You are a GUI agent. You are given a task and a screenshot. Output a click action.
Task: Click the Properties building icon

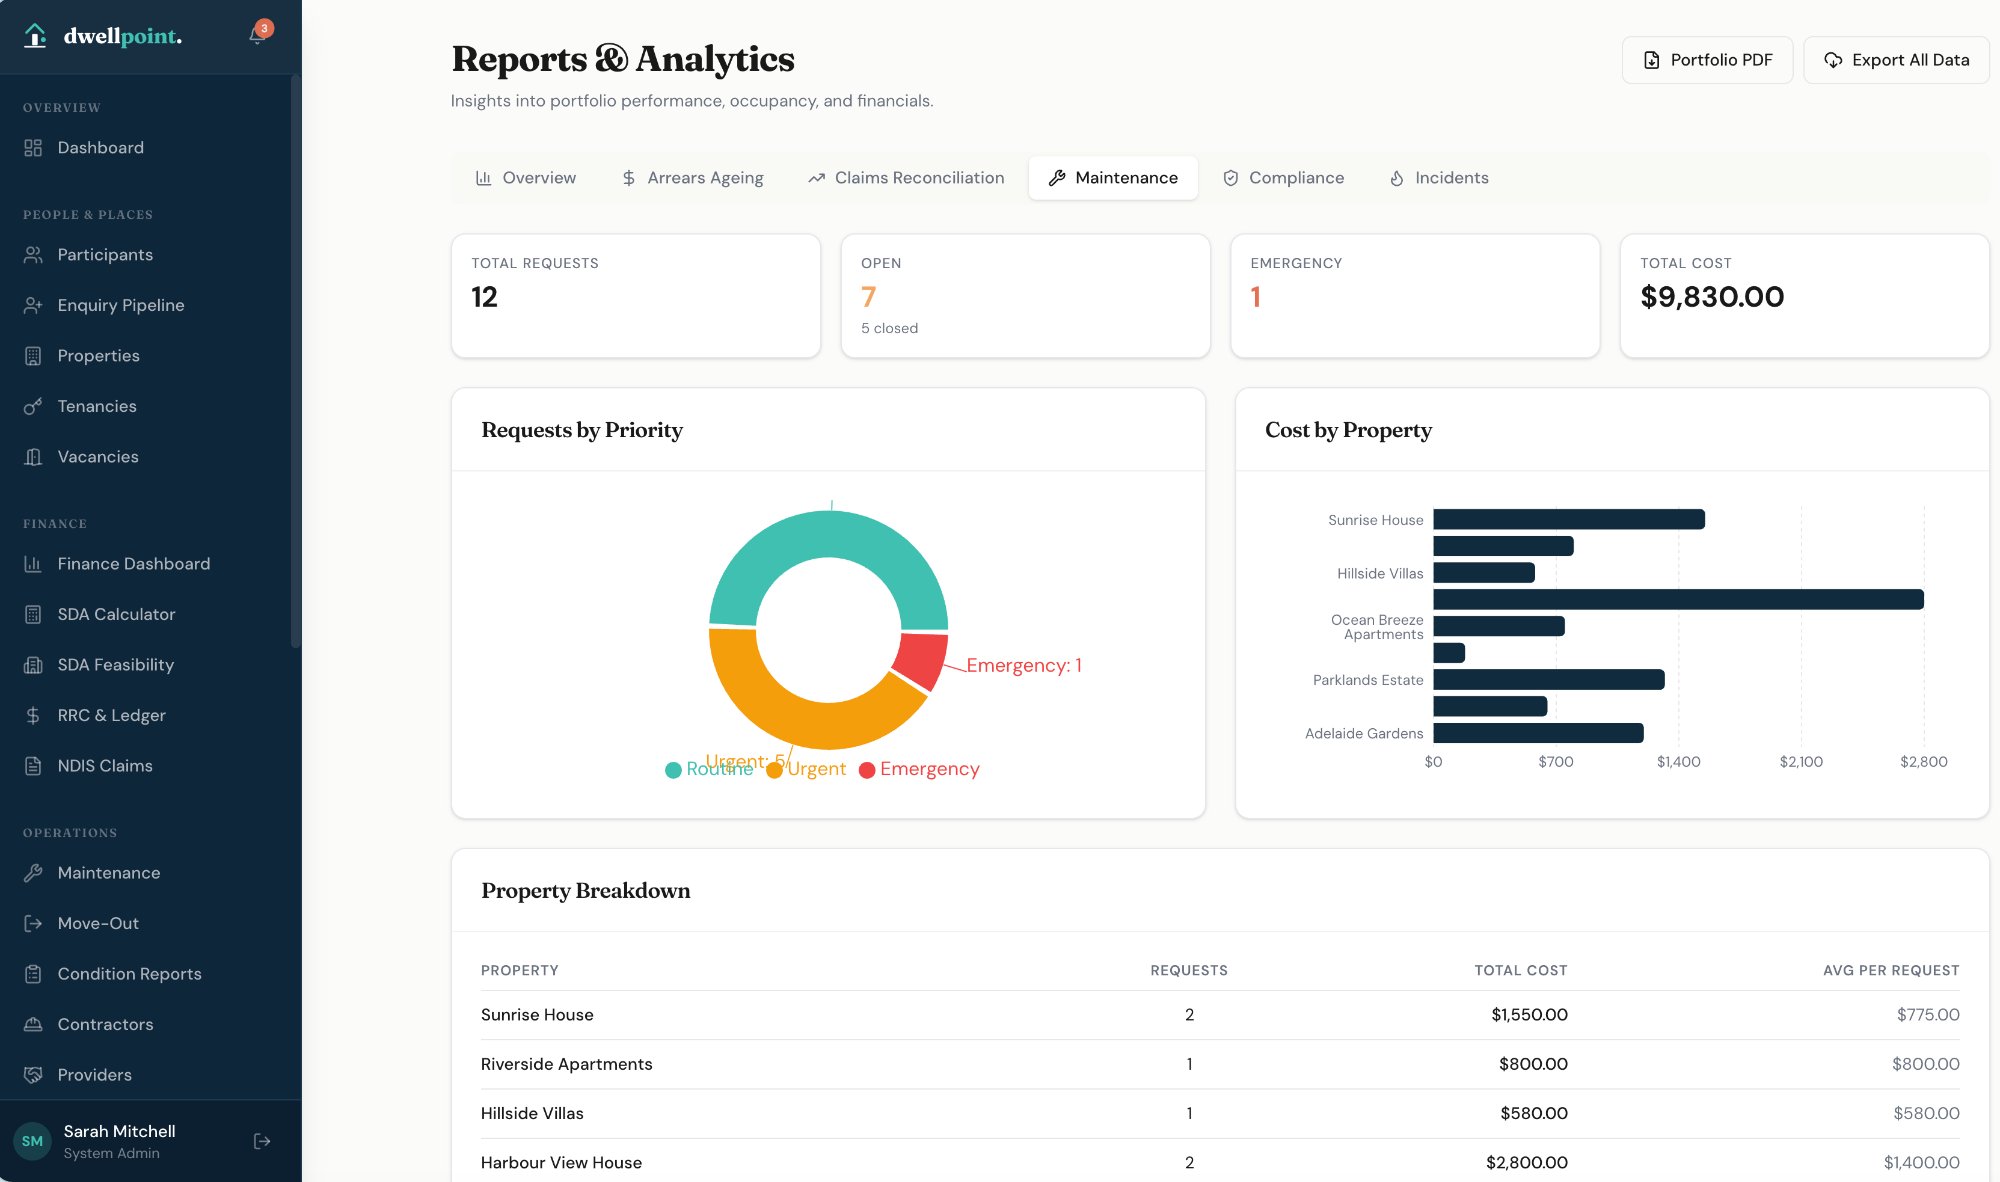(33, 356)
